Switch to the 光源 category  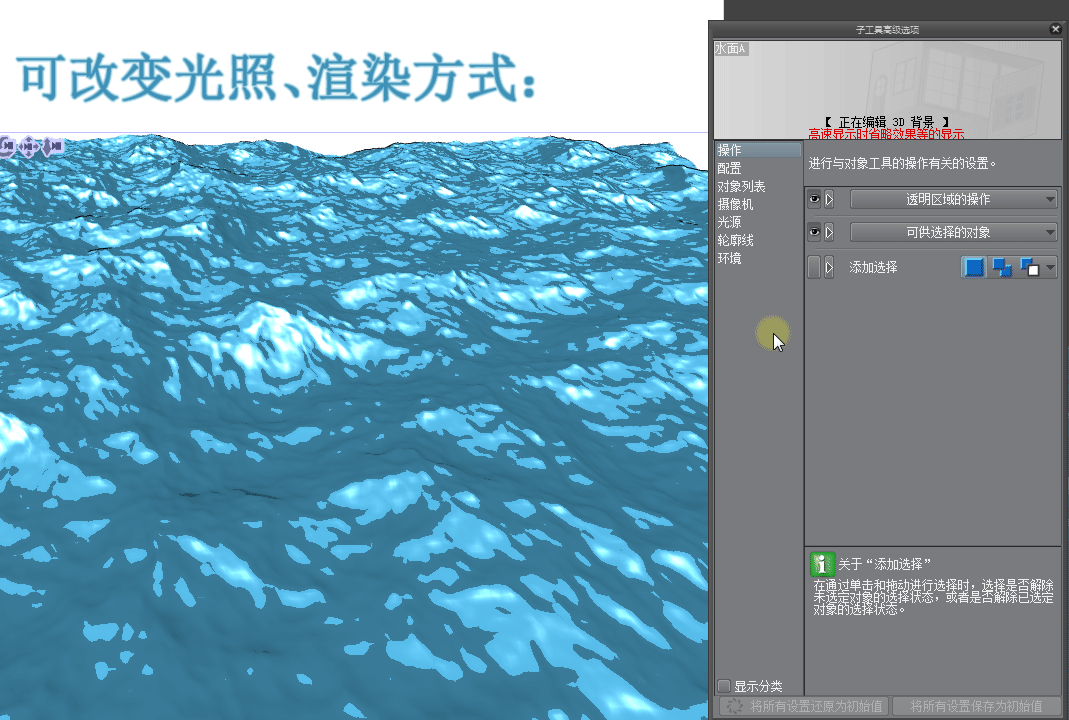730,221
